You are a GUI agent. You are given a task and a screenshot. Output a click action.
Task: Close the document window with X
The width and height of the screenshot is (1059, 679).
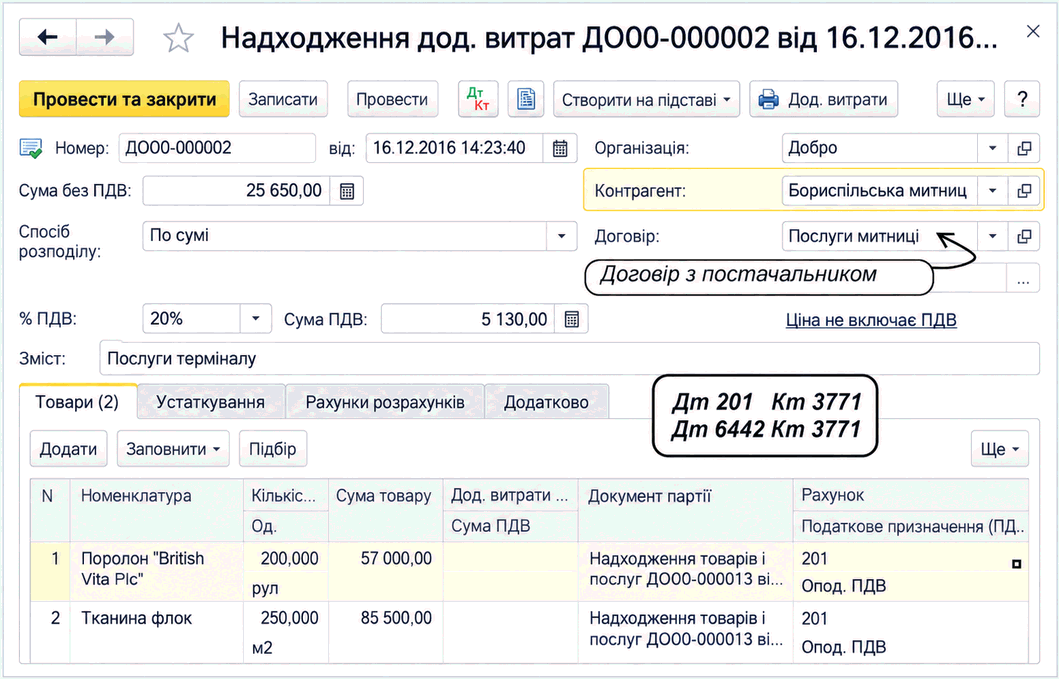point(1033,31)
